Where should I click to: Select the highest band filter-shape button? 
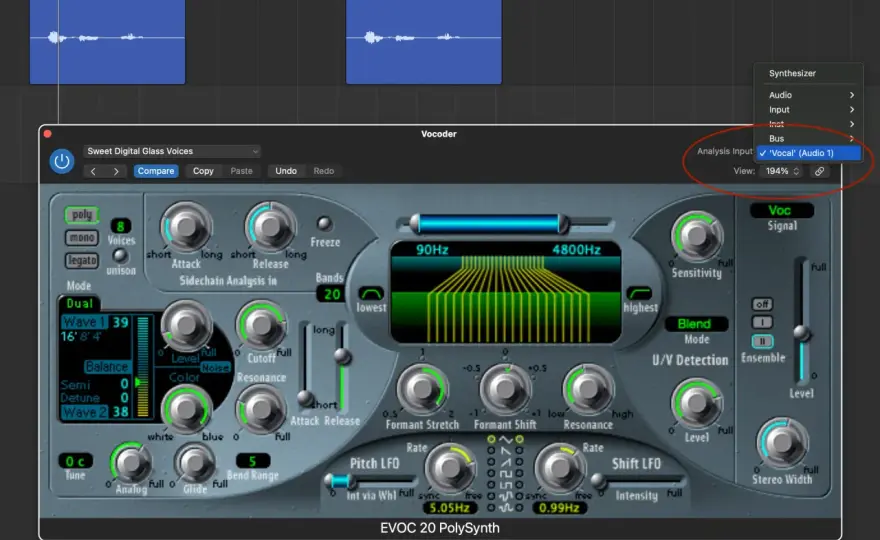tap(639, 294)
